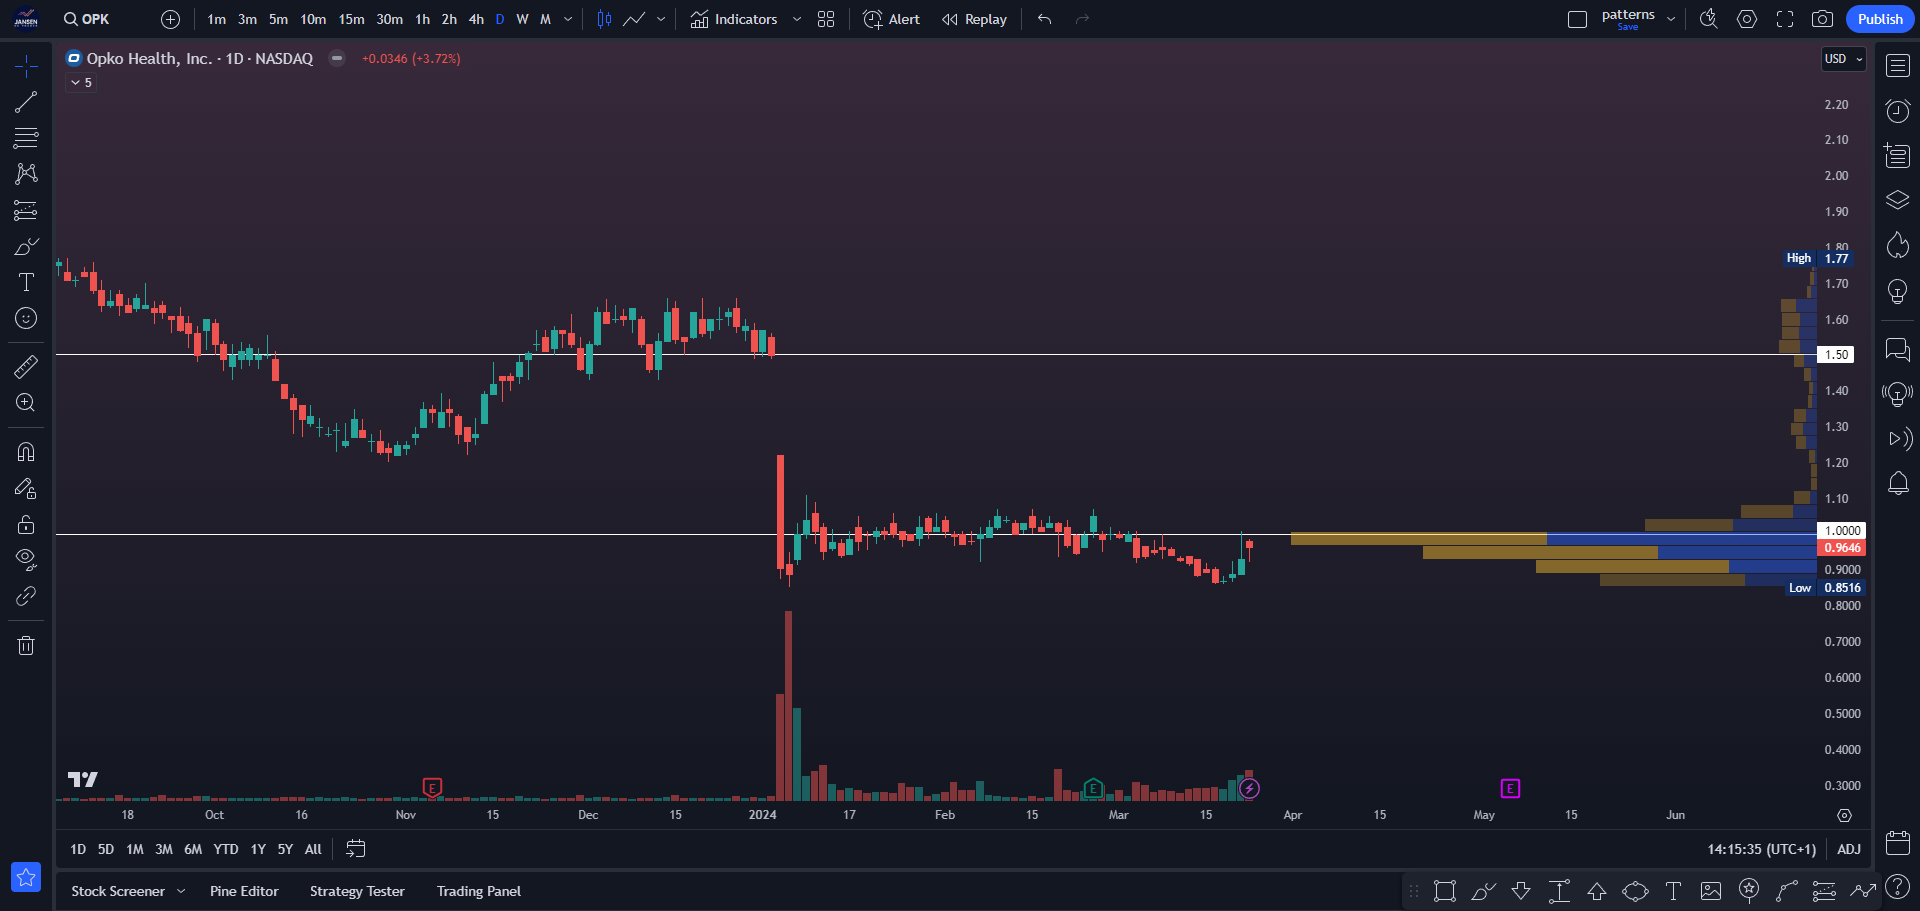Open the notifications bell panel
The height and width of the screenshot is (911, 1920).
tap(1898, 484)
